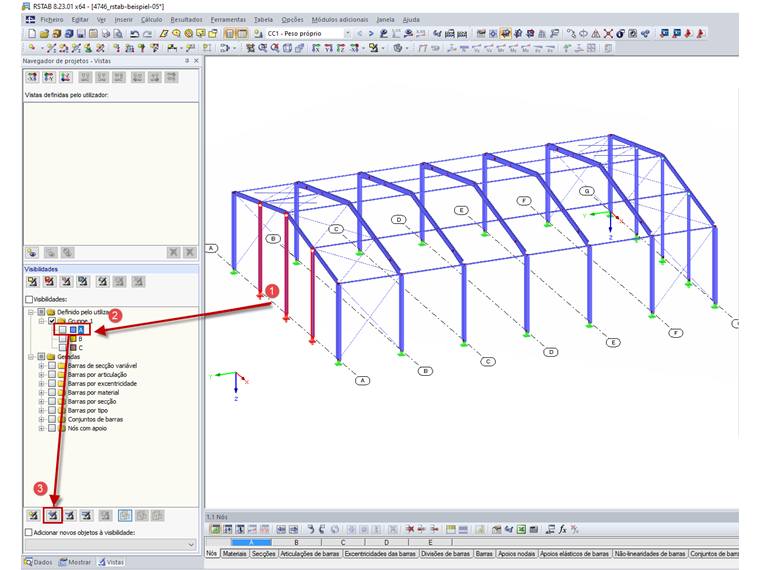Expand Barras por secção node

(x=41, y=402)
